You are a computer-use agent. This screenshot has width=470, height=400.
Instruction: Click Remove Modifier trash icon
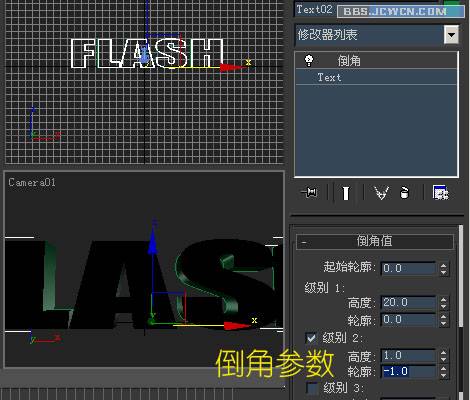click(x=404, y=193)
